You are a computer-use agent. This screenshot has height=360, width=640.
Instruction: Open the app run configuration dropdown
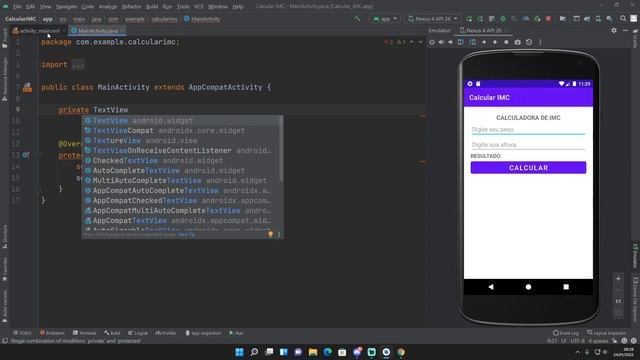(x=384, y=19)
